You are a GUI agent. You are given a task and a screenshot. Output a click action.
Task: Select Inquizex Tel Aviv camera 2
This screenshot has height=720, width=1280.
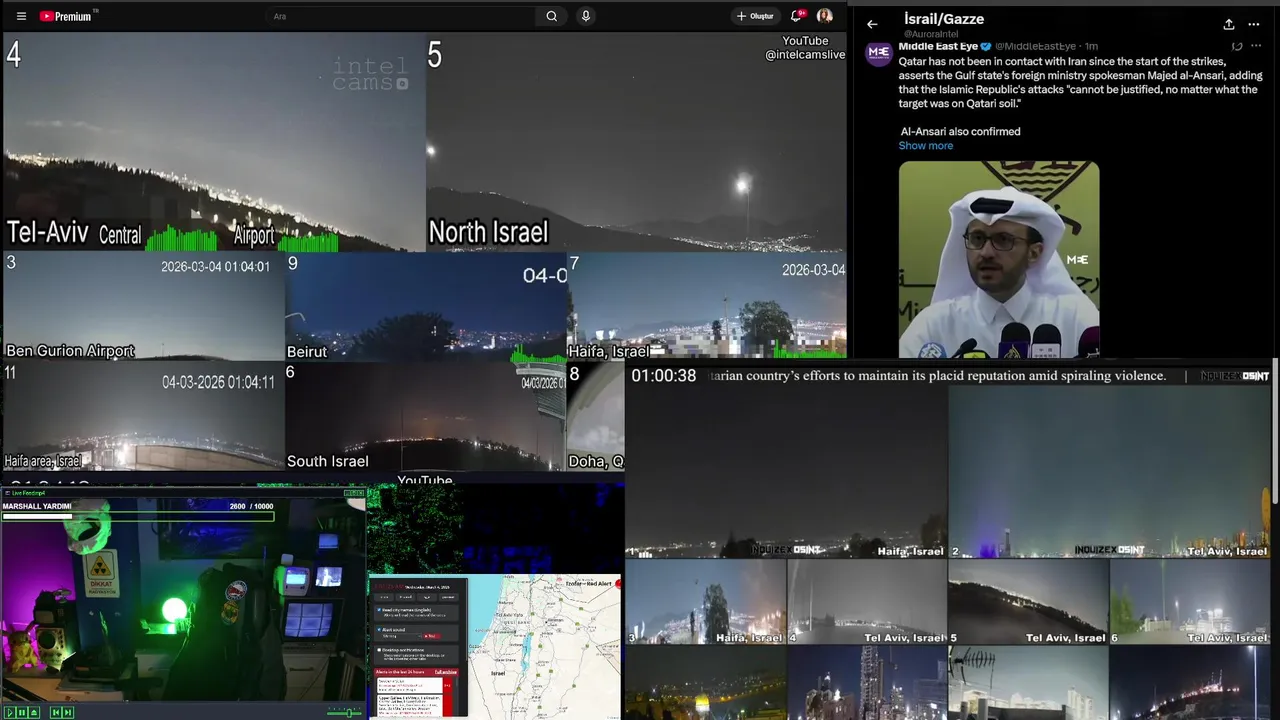1110,472
